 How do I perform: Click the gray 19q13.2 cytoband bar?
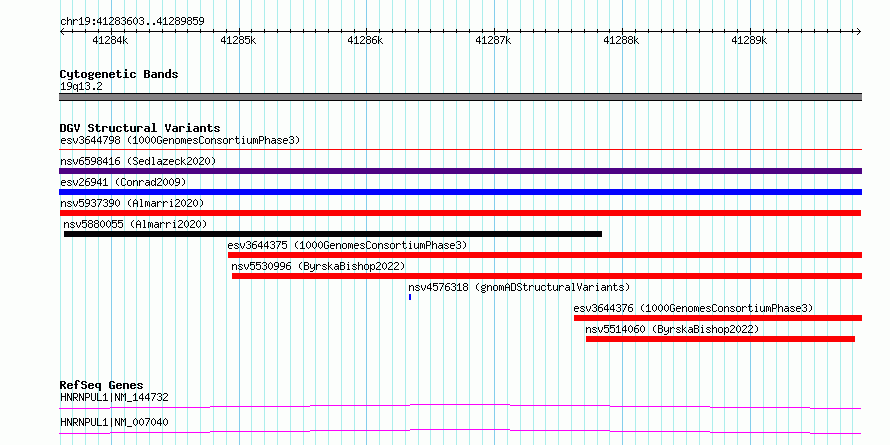pos(460,97)
